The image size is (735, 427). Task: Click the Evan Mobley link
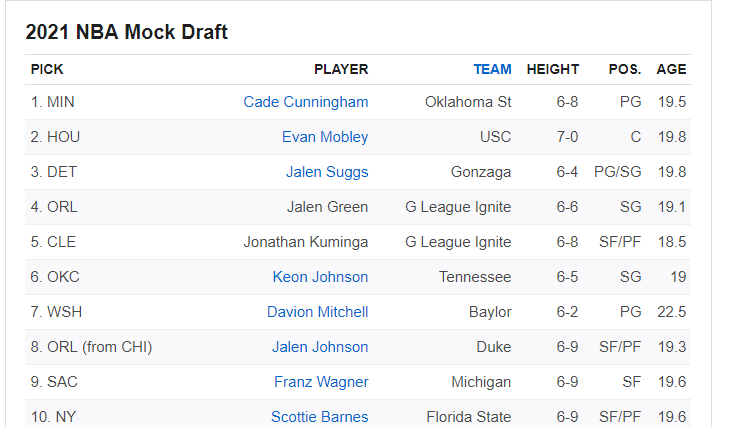pyautogui.click(x=324, y=137)
